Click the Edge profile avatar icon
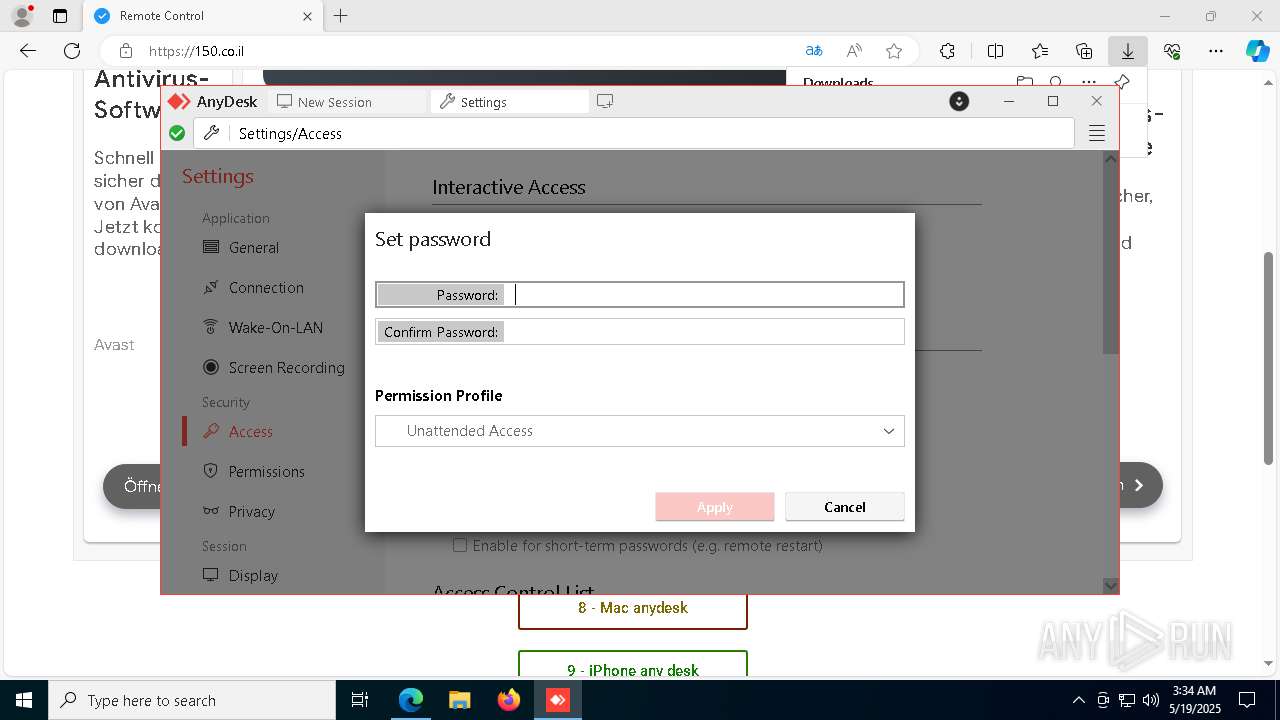This screenshot has height=720, width=1280. [22, 16]
